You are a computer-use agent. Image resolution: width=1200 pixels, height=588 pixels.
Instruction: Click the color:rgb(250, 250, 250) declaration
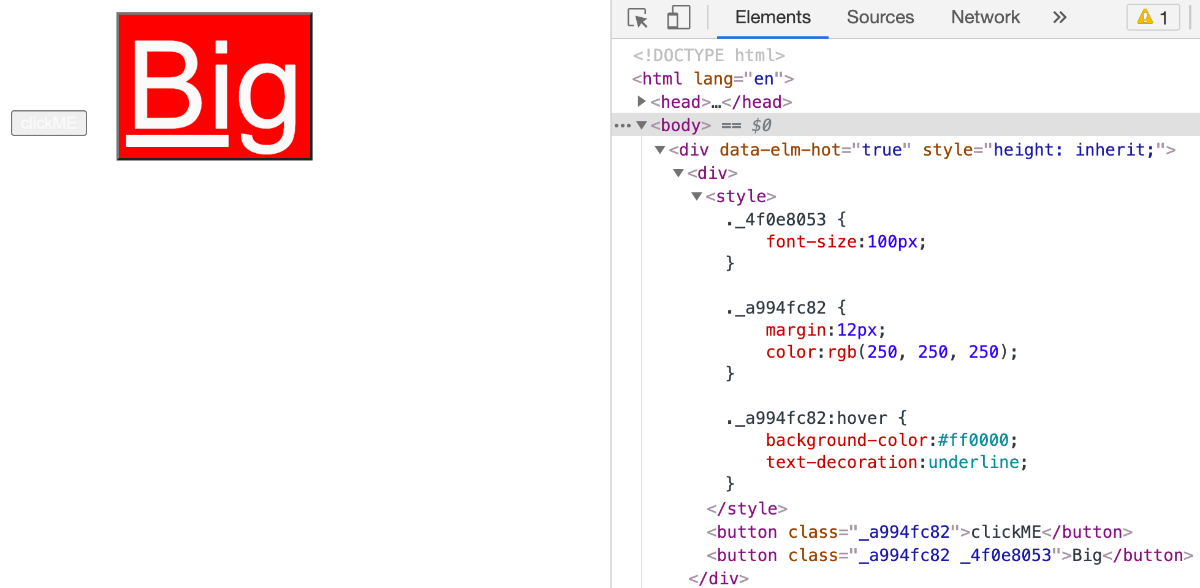click(892, 352)
